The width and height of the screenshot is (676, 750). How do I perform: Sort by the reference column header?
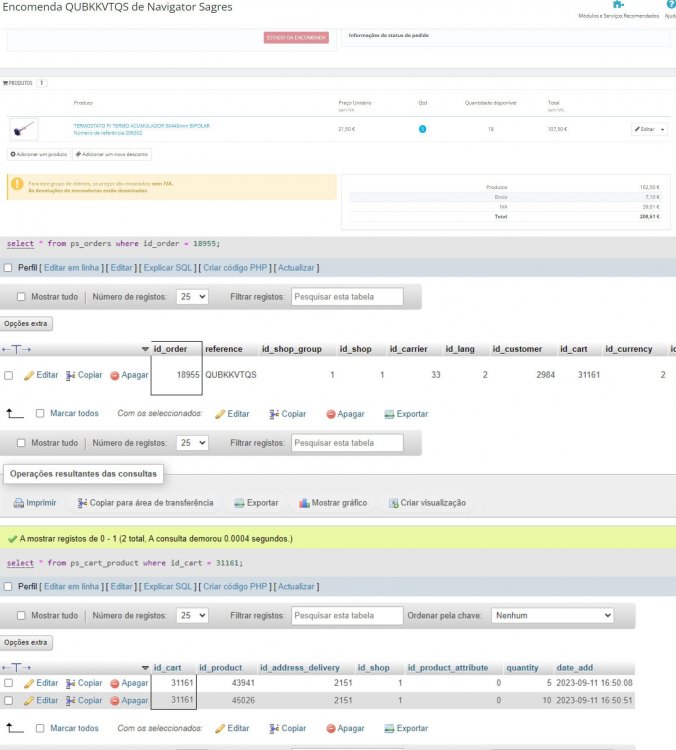223,349
